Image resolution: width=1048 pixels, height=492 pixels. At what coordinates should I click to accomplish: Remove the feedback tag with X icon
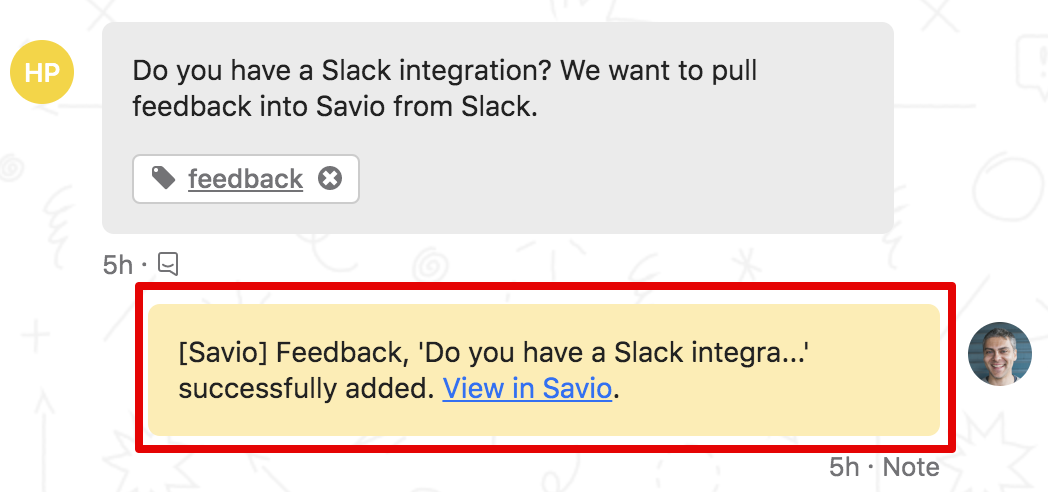click(330, 178)
